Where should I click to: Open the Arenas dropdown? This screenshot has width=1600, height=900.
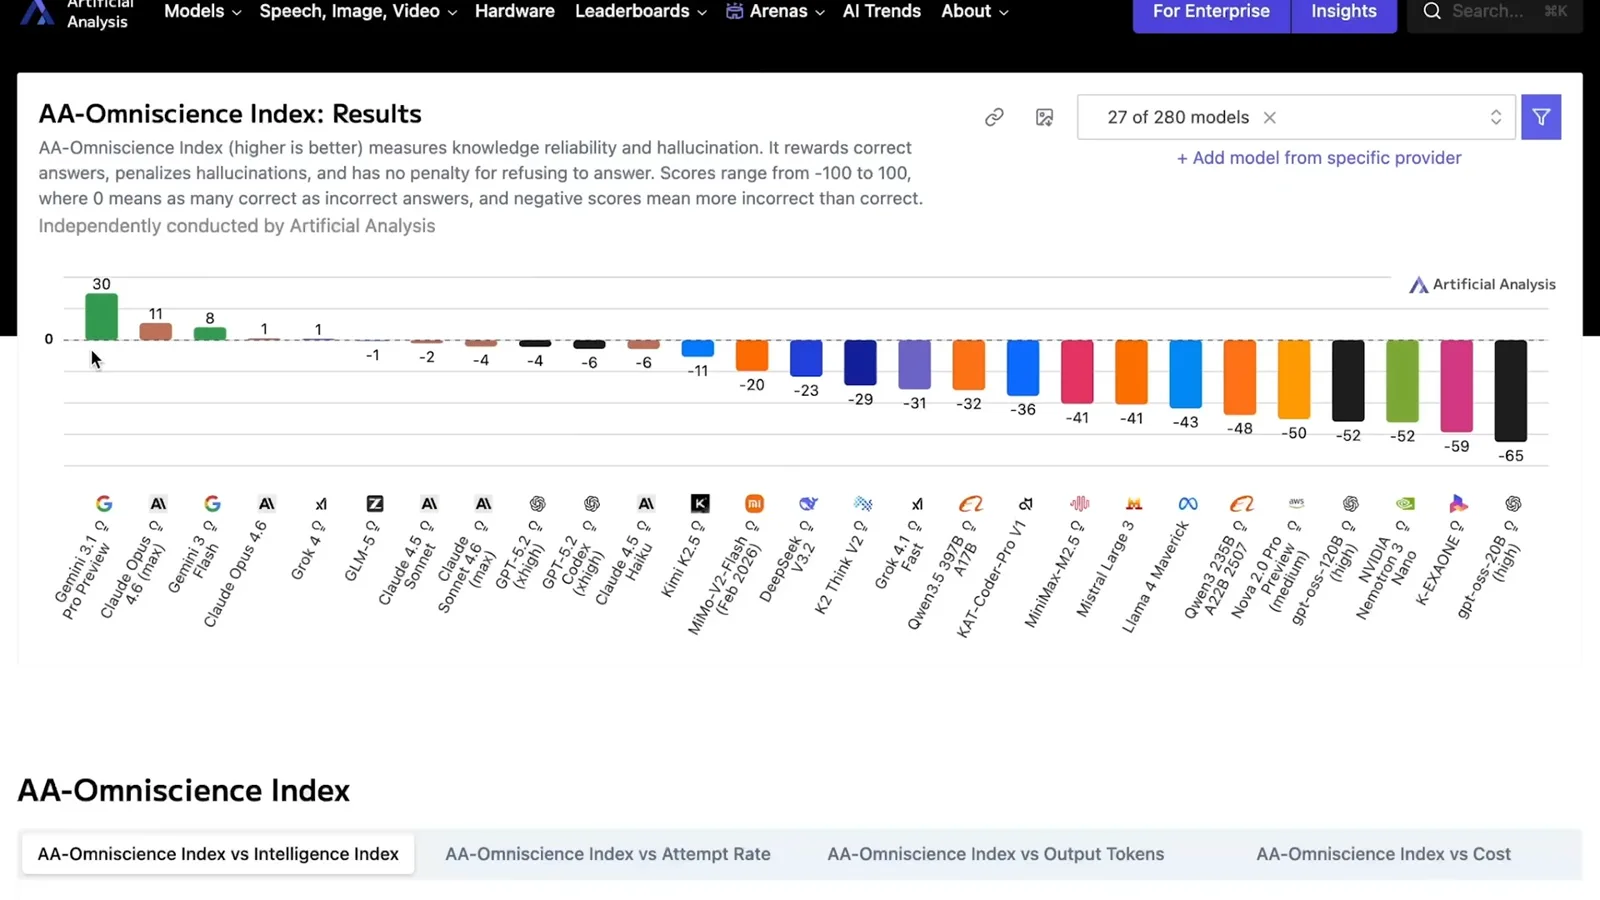[x=775, y=11]
